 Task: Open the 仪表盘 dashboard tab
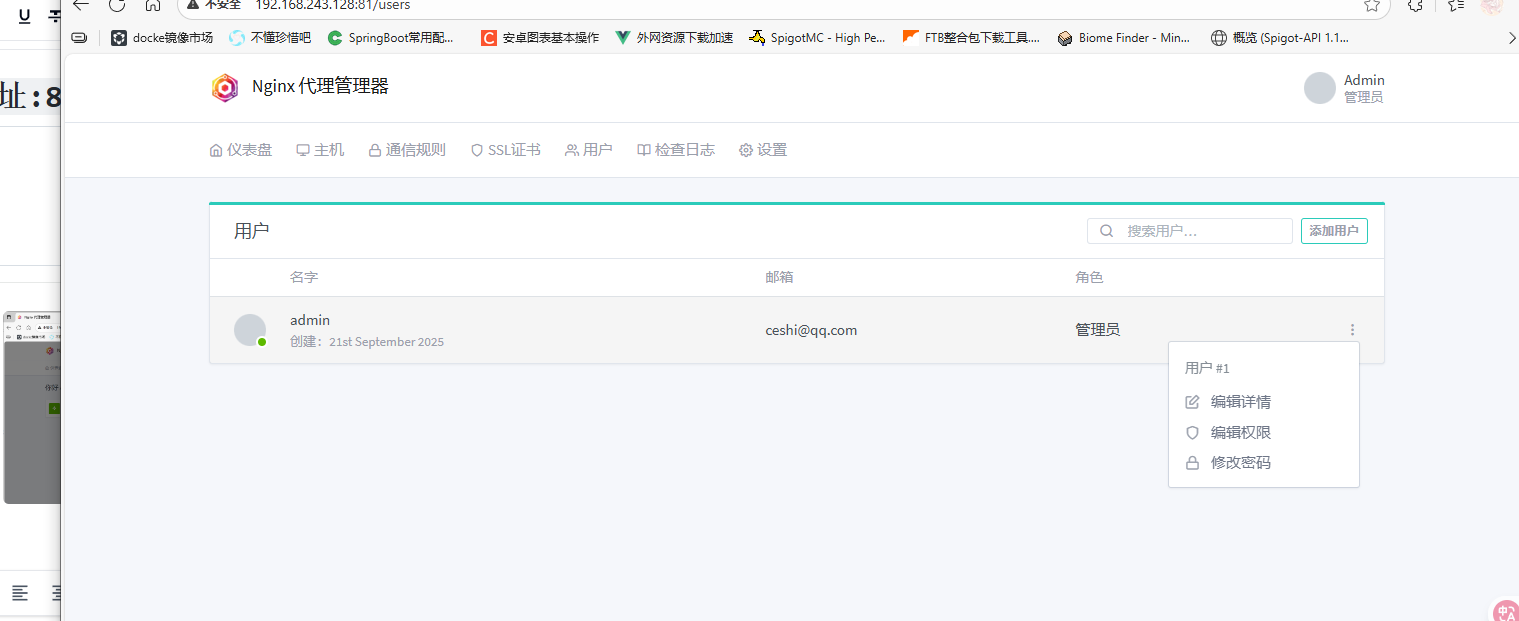[x=241, y=150]
